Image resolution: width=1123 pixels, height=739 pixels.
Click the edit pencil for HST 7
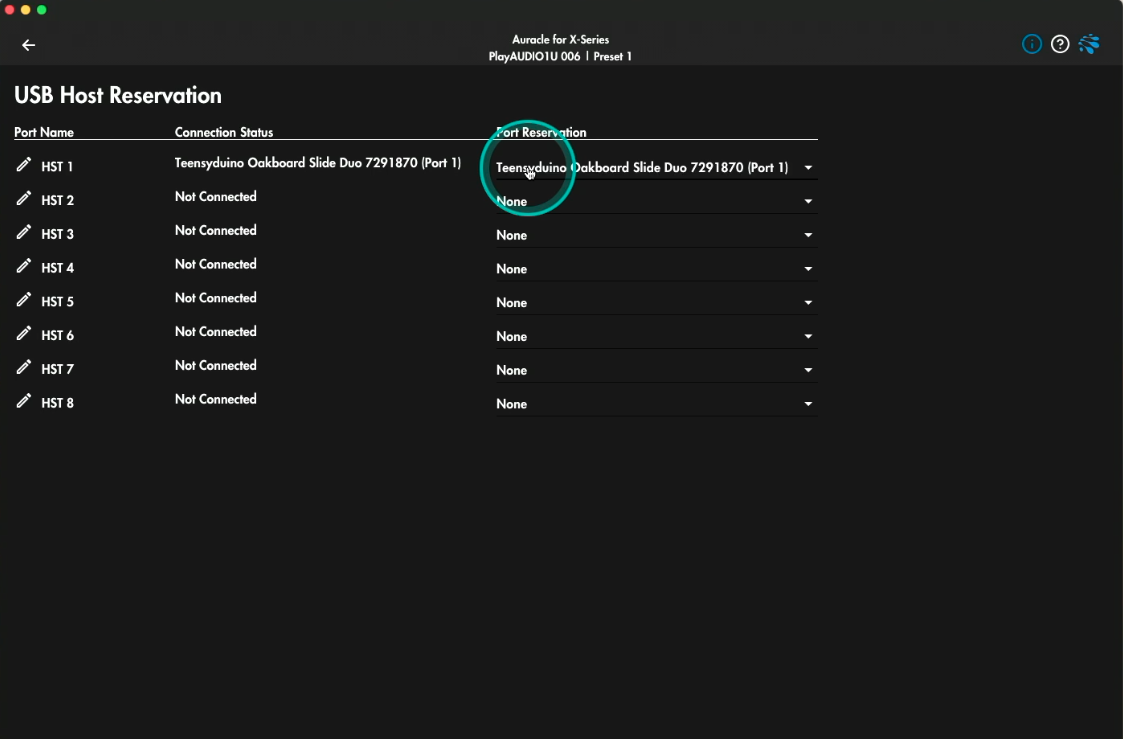24,367
